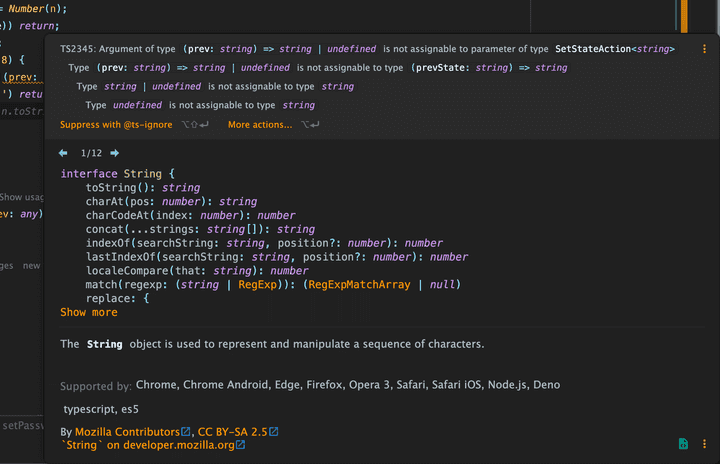
Task: Open the popup's three-dot options menu
Action: (x=704, y=443)
